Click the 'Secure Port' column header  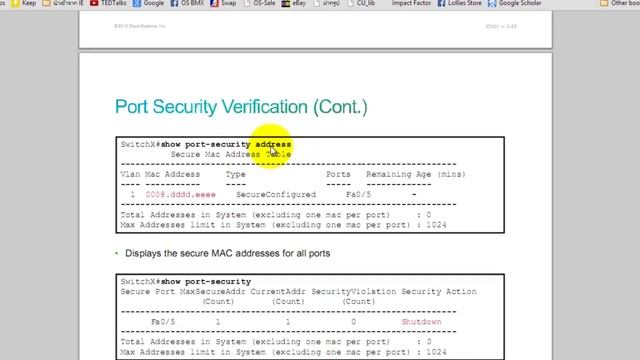tap(148, 292)
